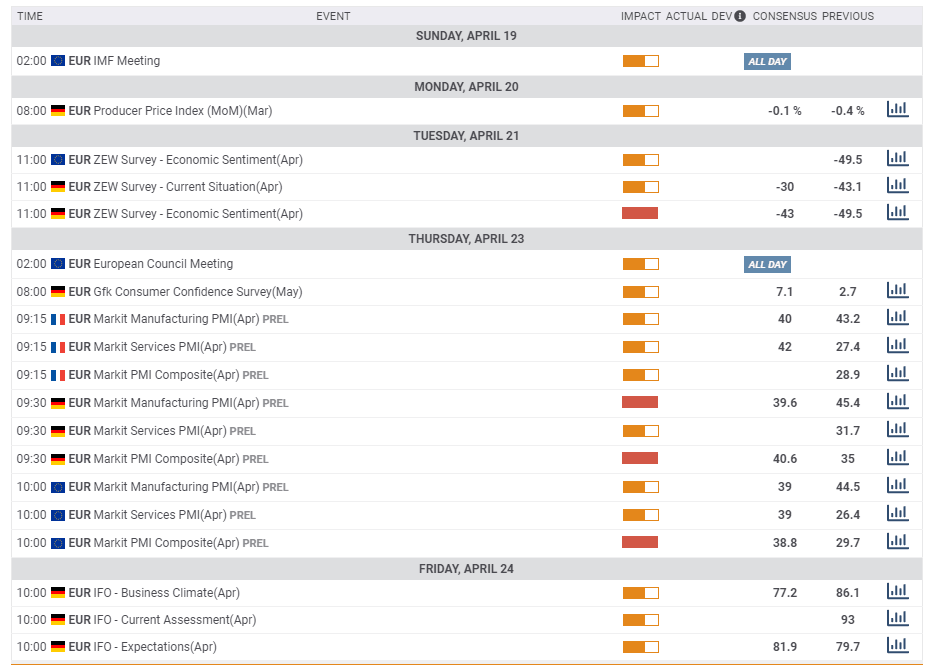Open chart for ZEW Survey - Current Situation
Viewport: 933px width, 665px height.
coord(897,186)
